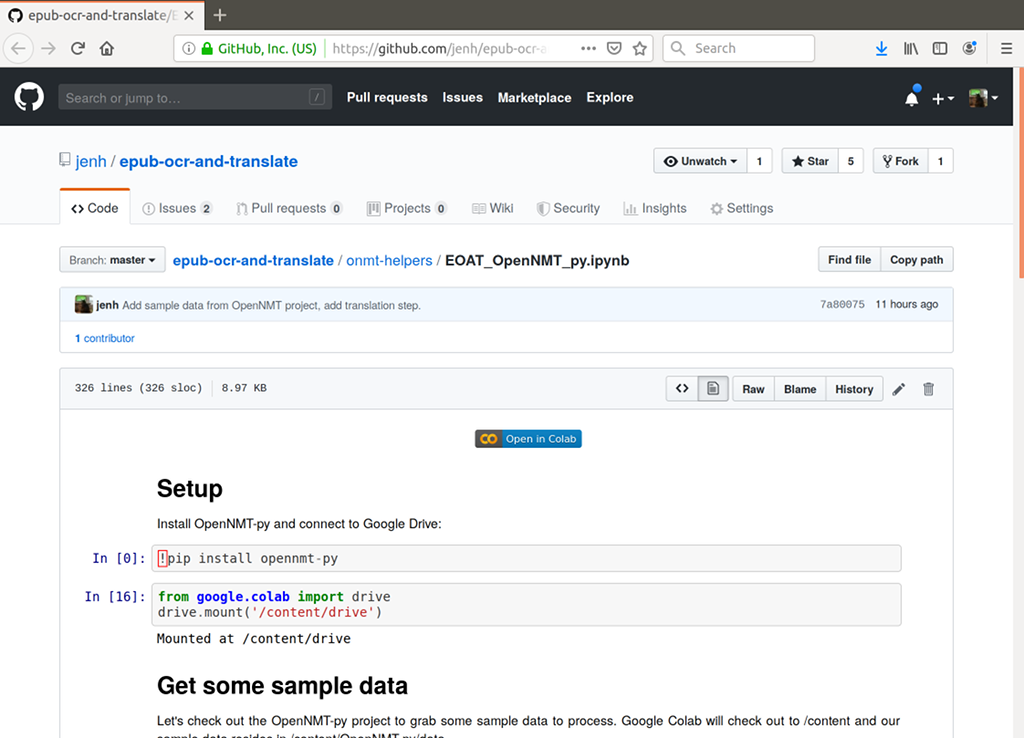
Task: Open the Wiki tab
Action: [x=492, y=208]
